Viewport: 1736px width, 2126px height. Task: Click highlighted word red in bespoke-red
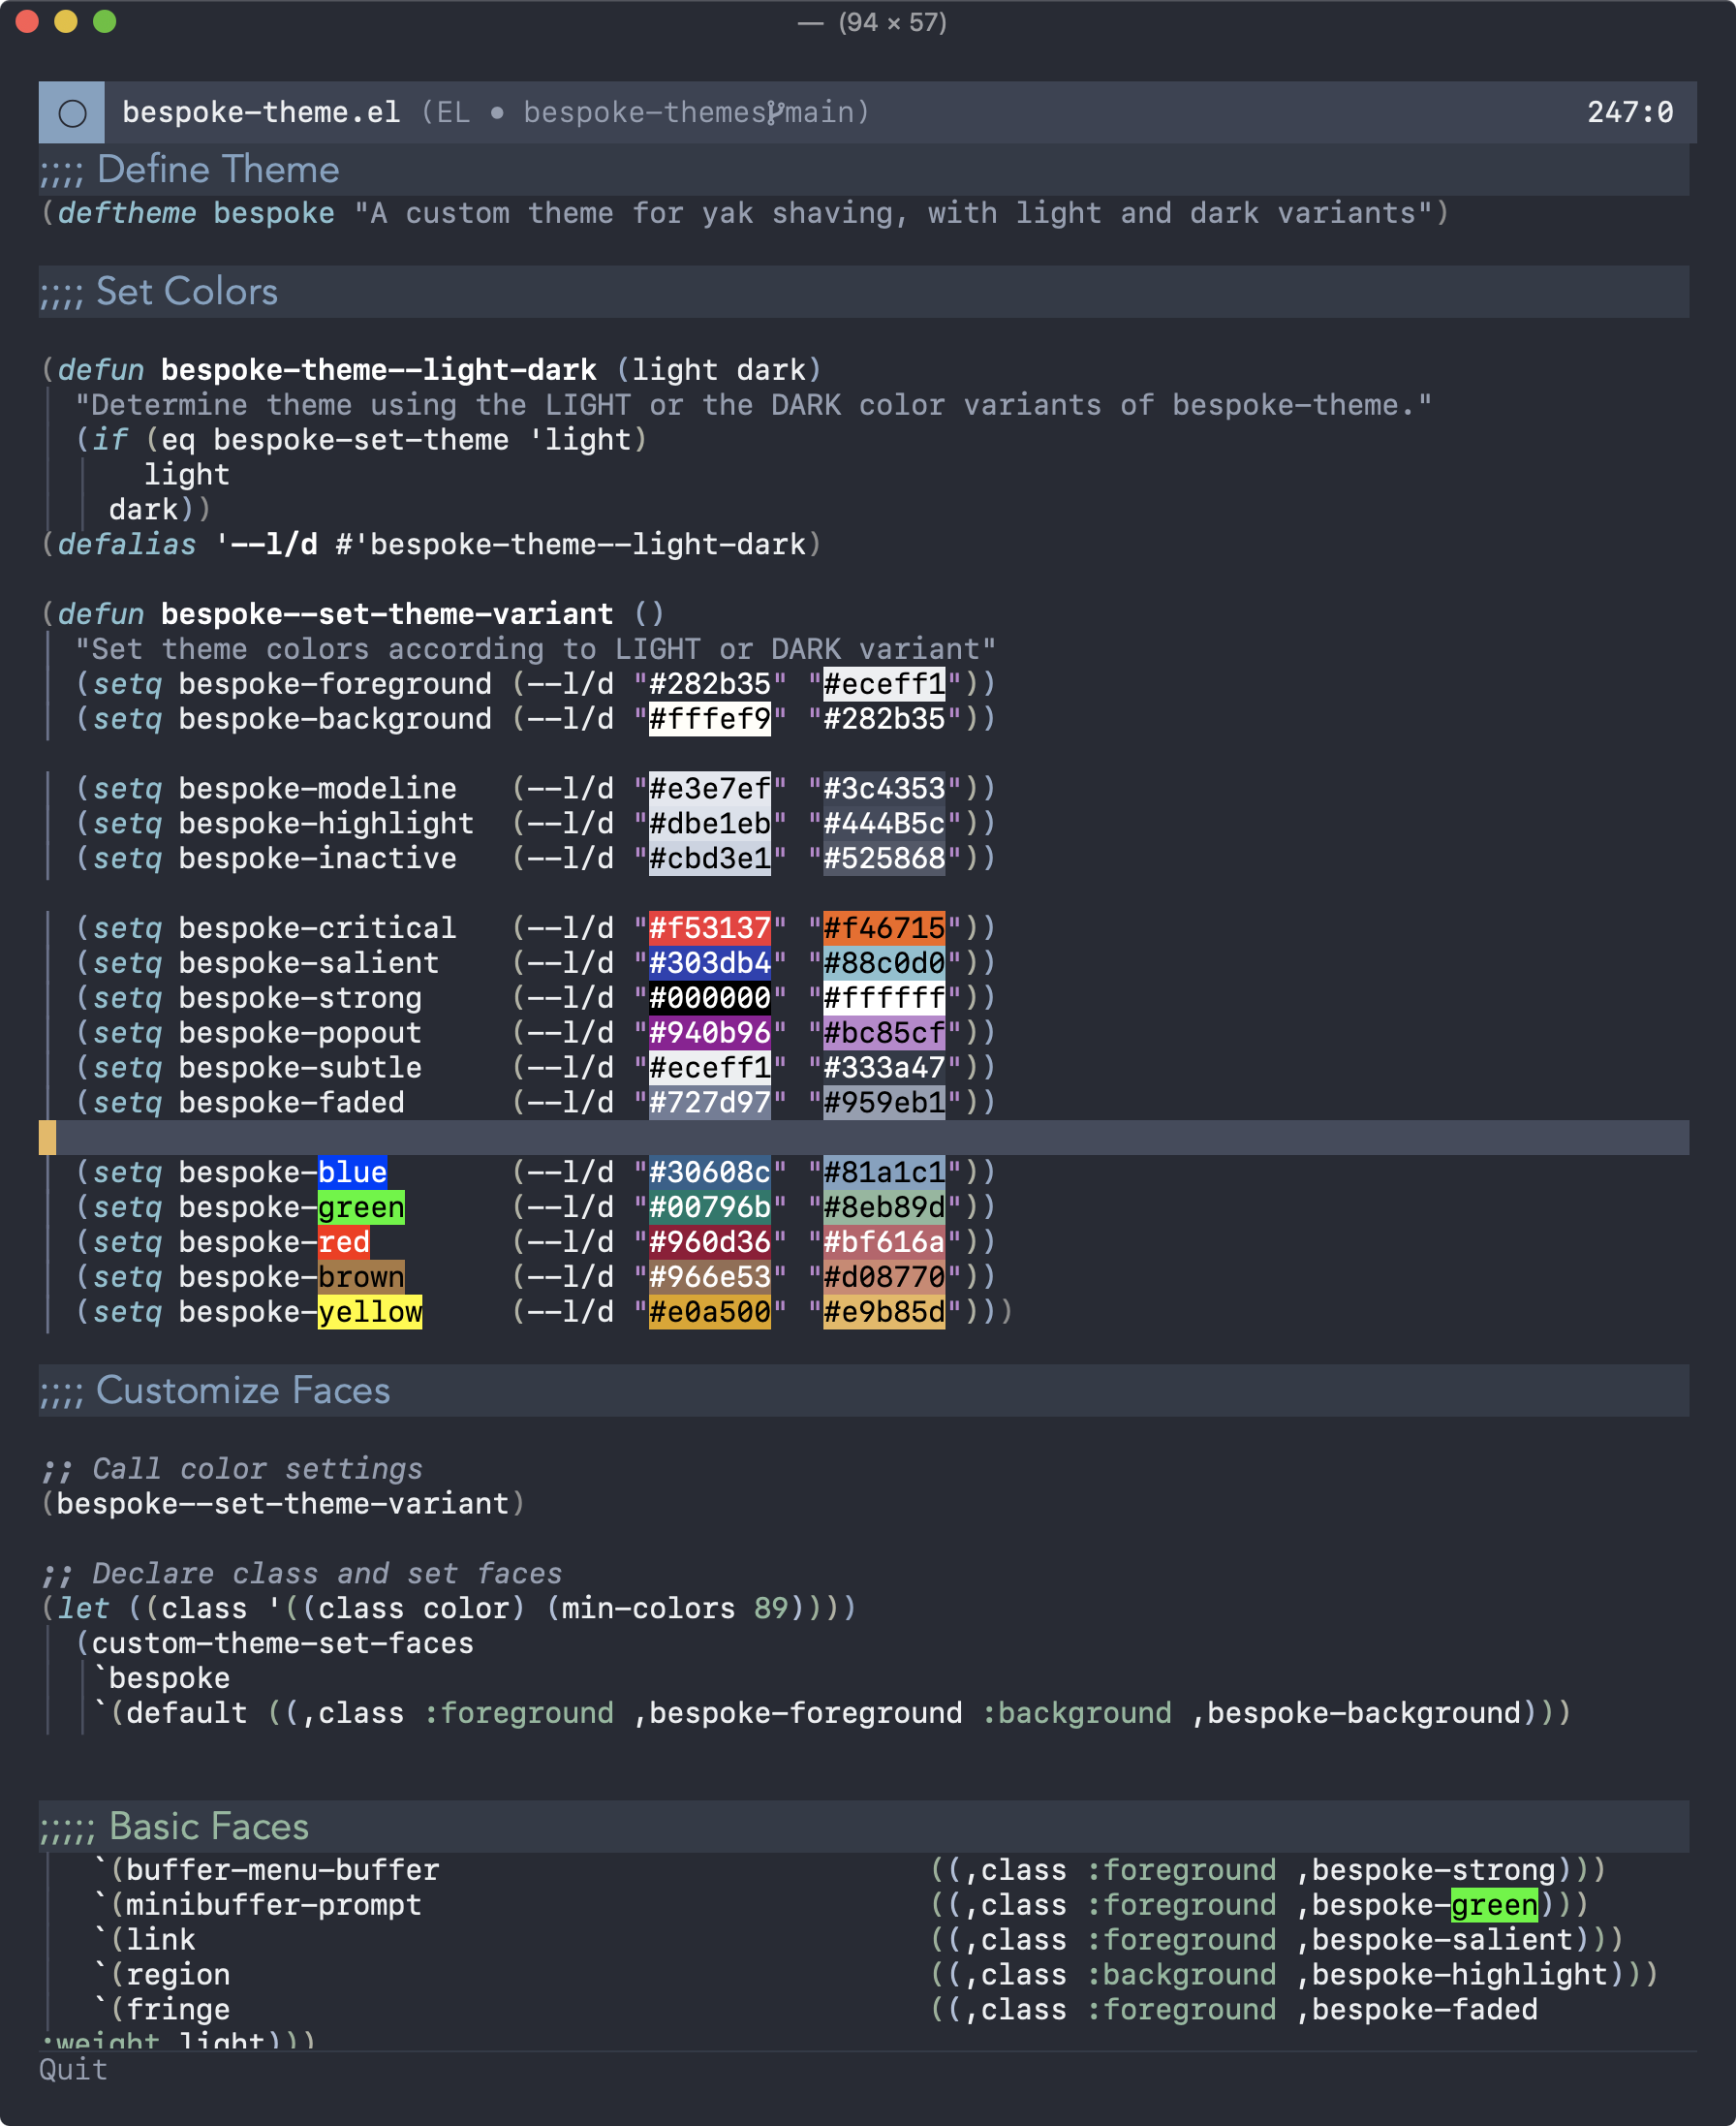344,1242
